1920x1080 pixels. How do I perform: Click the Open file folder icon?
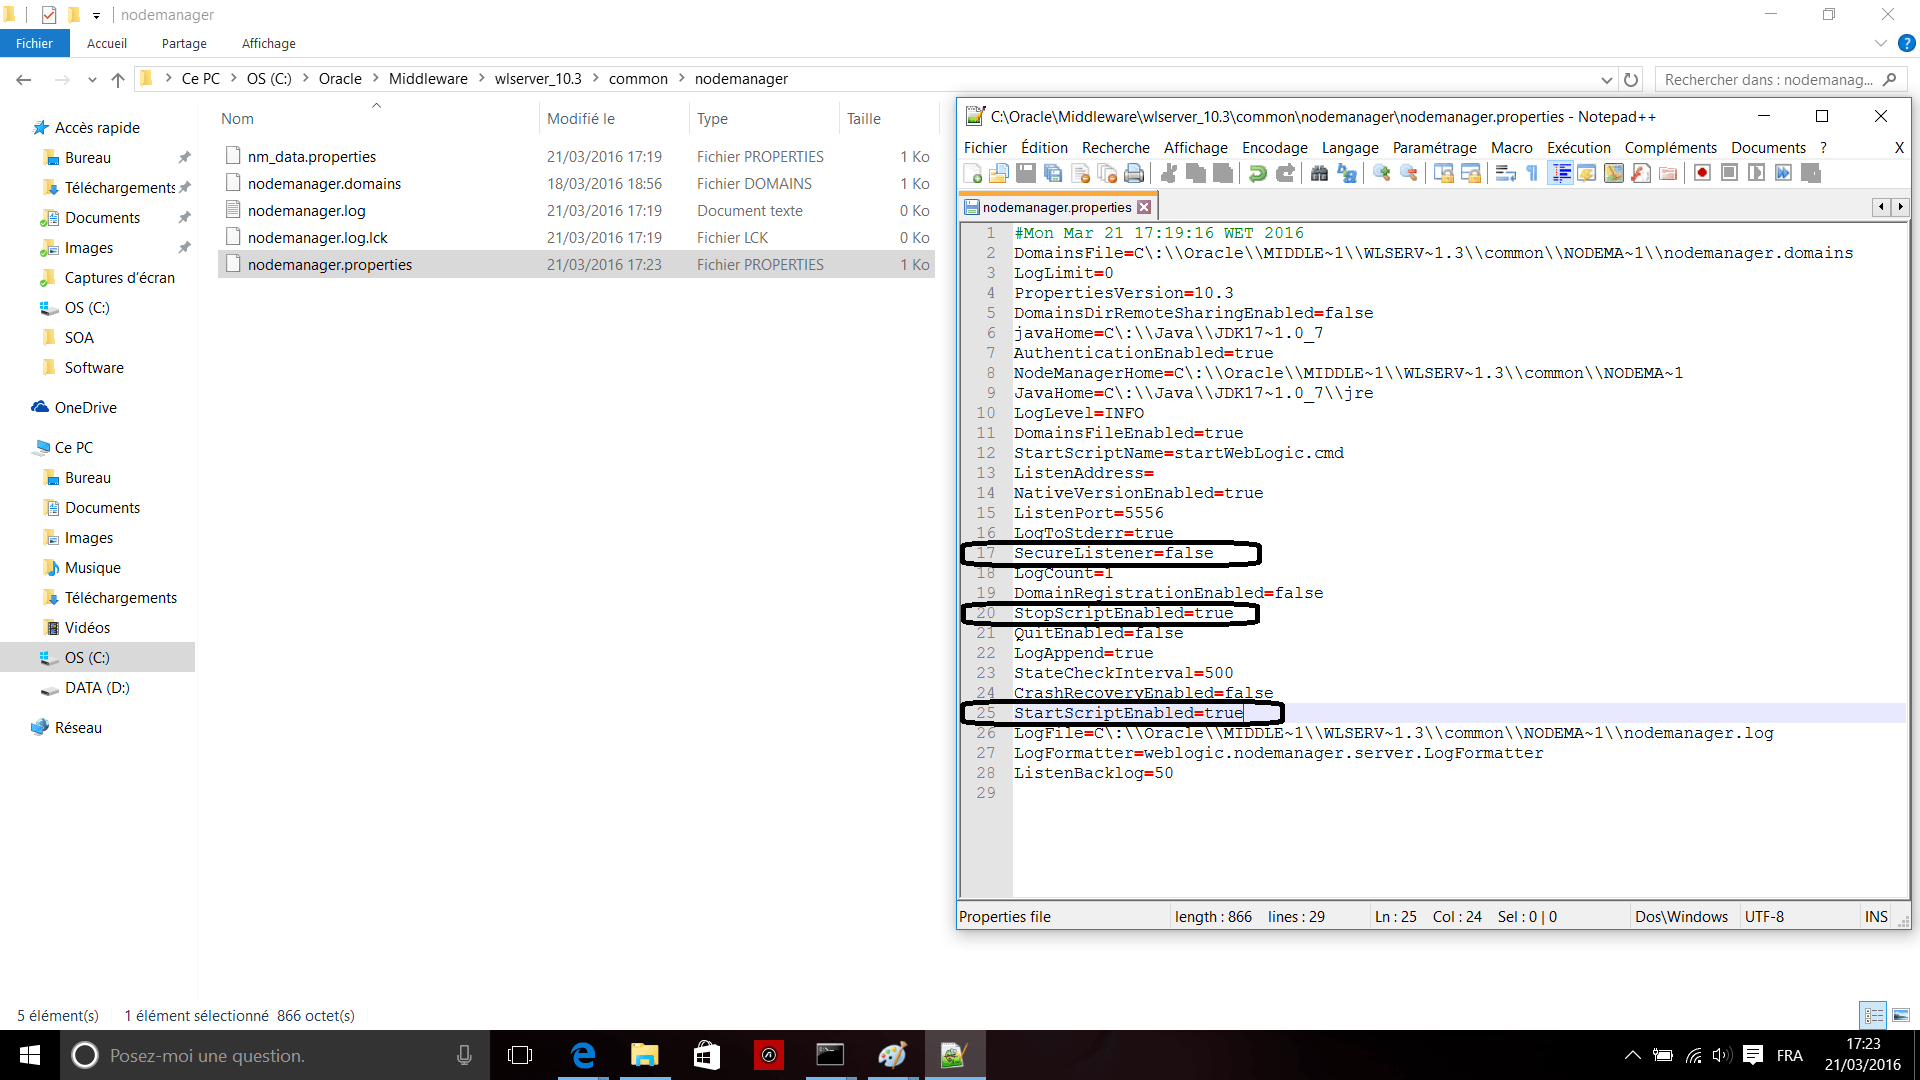[x=998, y=174]
